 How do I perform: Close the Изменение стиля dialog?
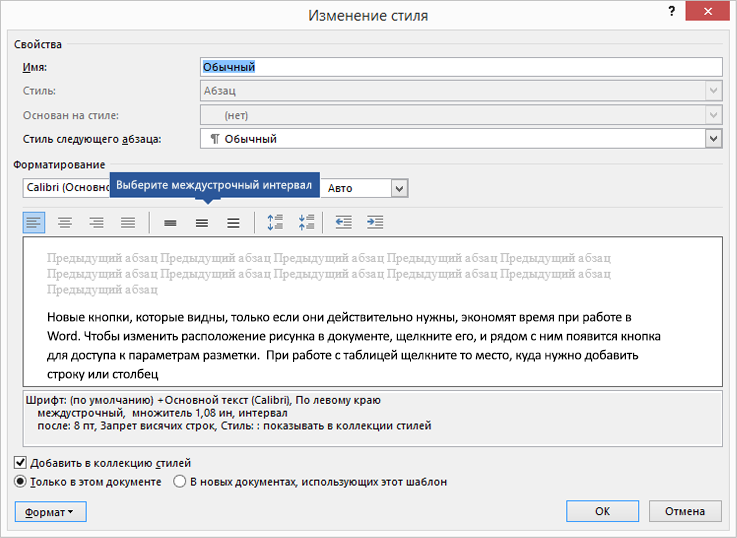coord(707,11)
